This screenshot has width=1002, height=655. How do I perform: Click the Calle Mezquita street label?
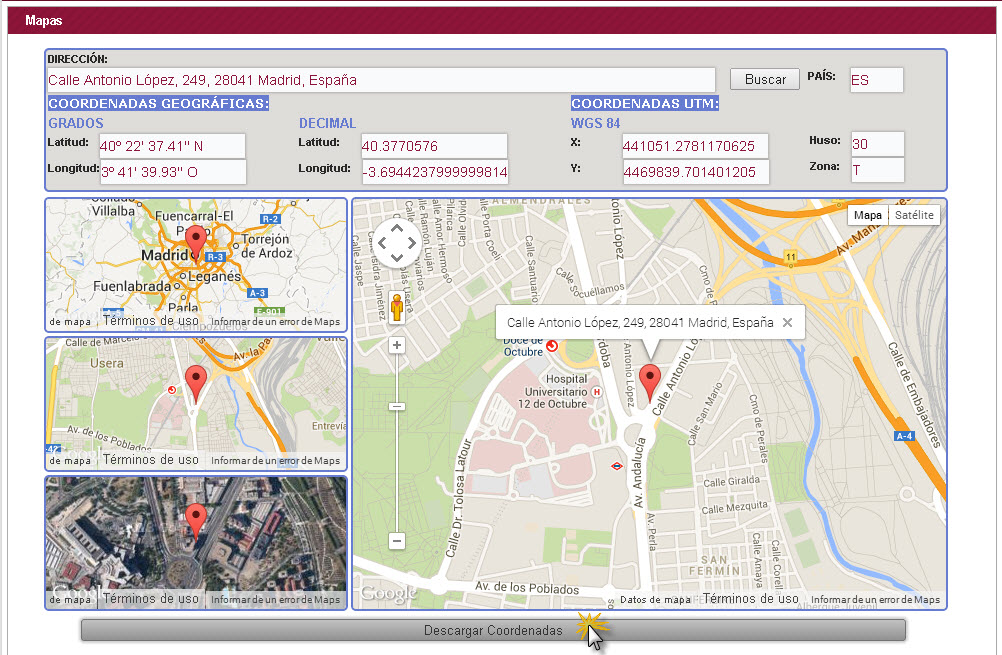coord(734,507)
